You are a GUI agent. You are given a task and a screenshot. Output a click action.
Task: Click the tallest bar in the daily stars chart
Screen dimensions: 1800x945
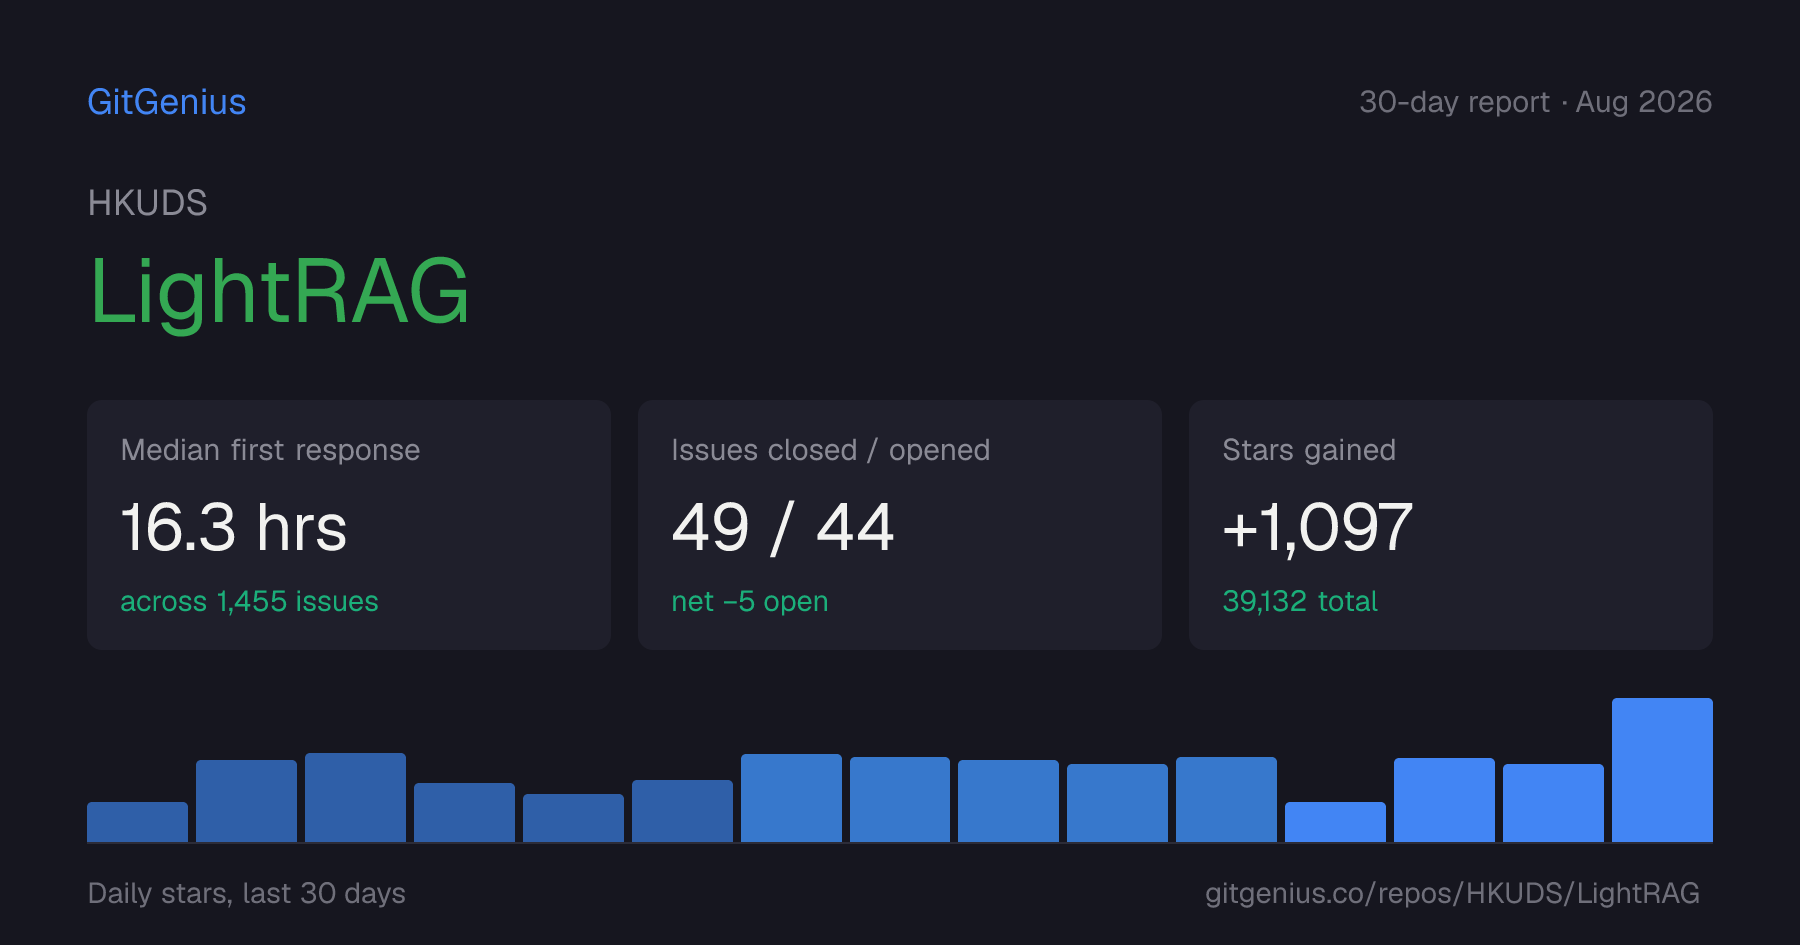pyautogui.click(x=1662, y=770)
